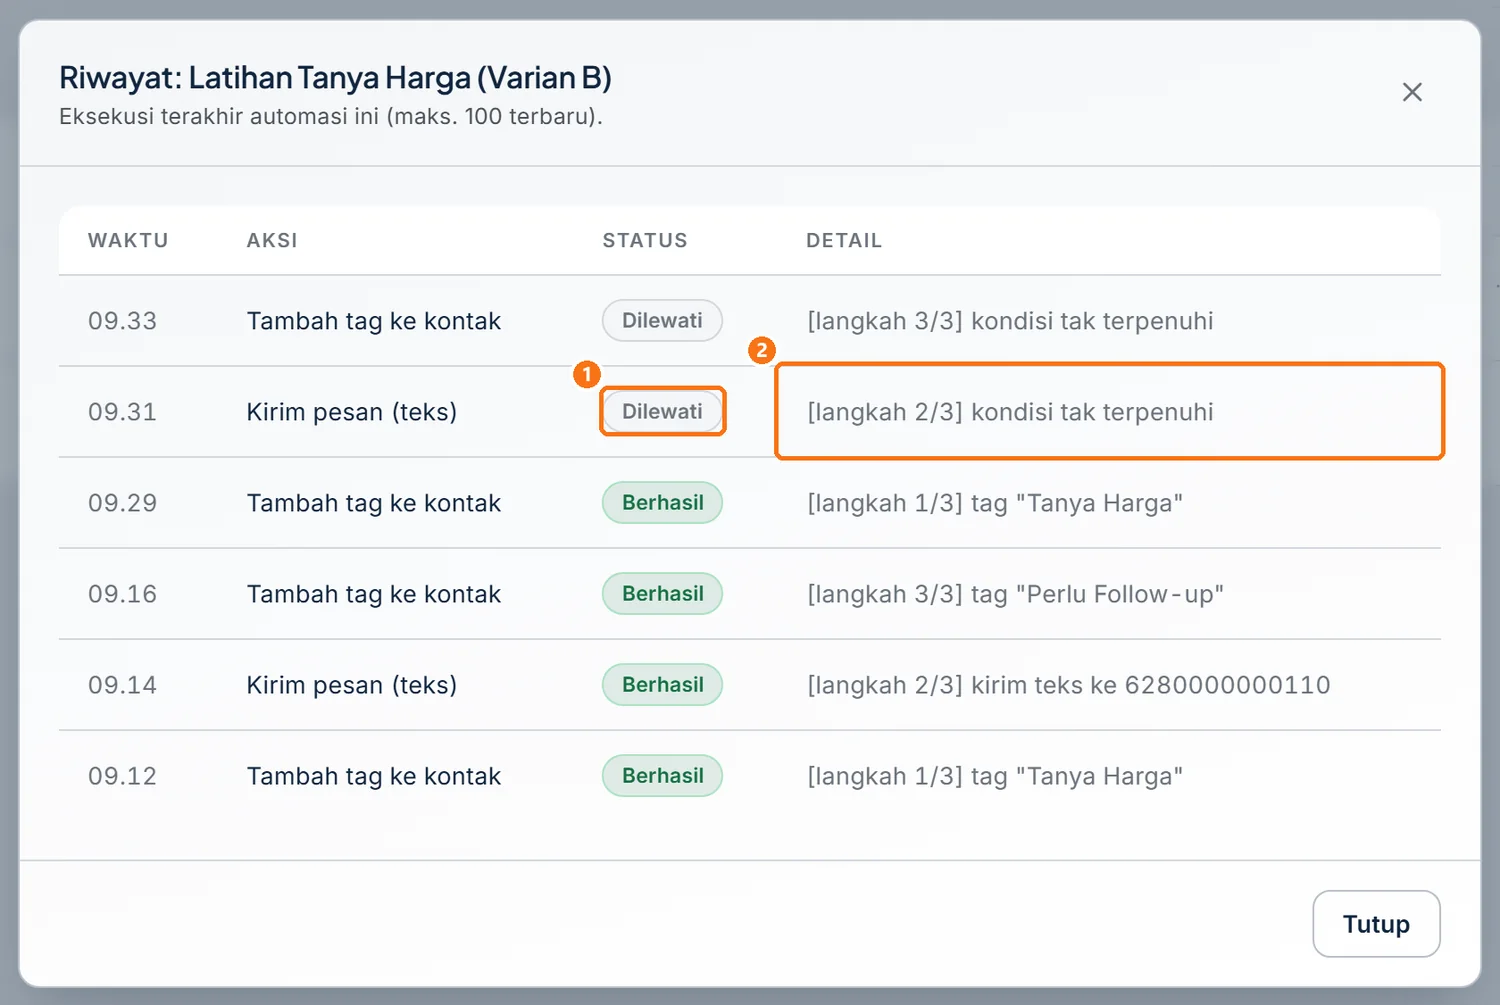The height and width of the screenshot is (1005, 1500).
Task: Click "Kirim pesan (teks)" in the 09.31 row
Action: coord(352,412)
